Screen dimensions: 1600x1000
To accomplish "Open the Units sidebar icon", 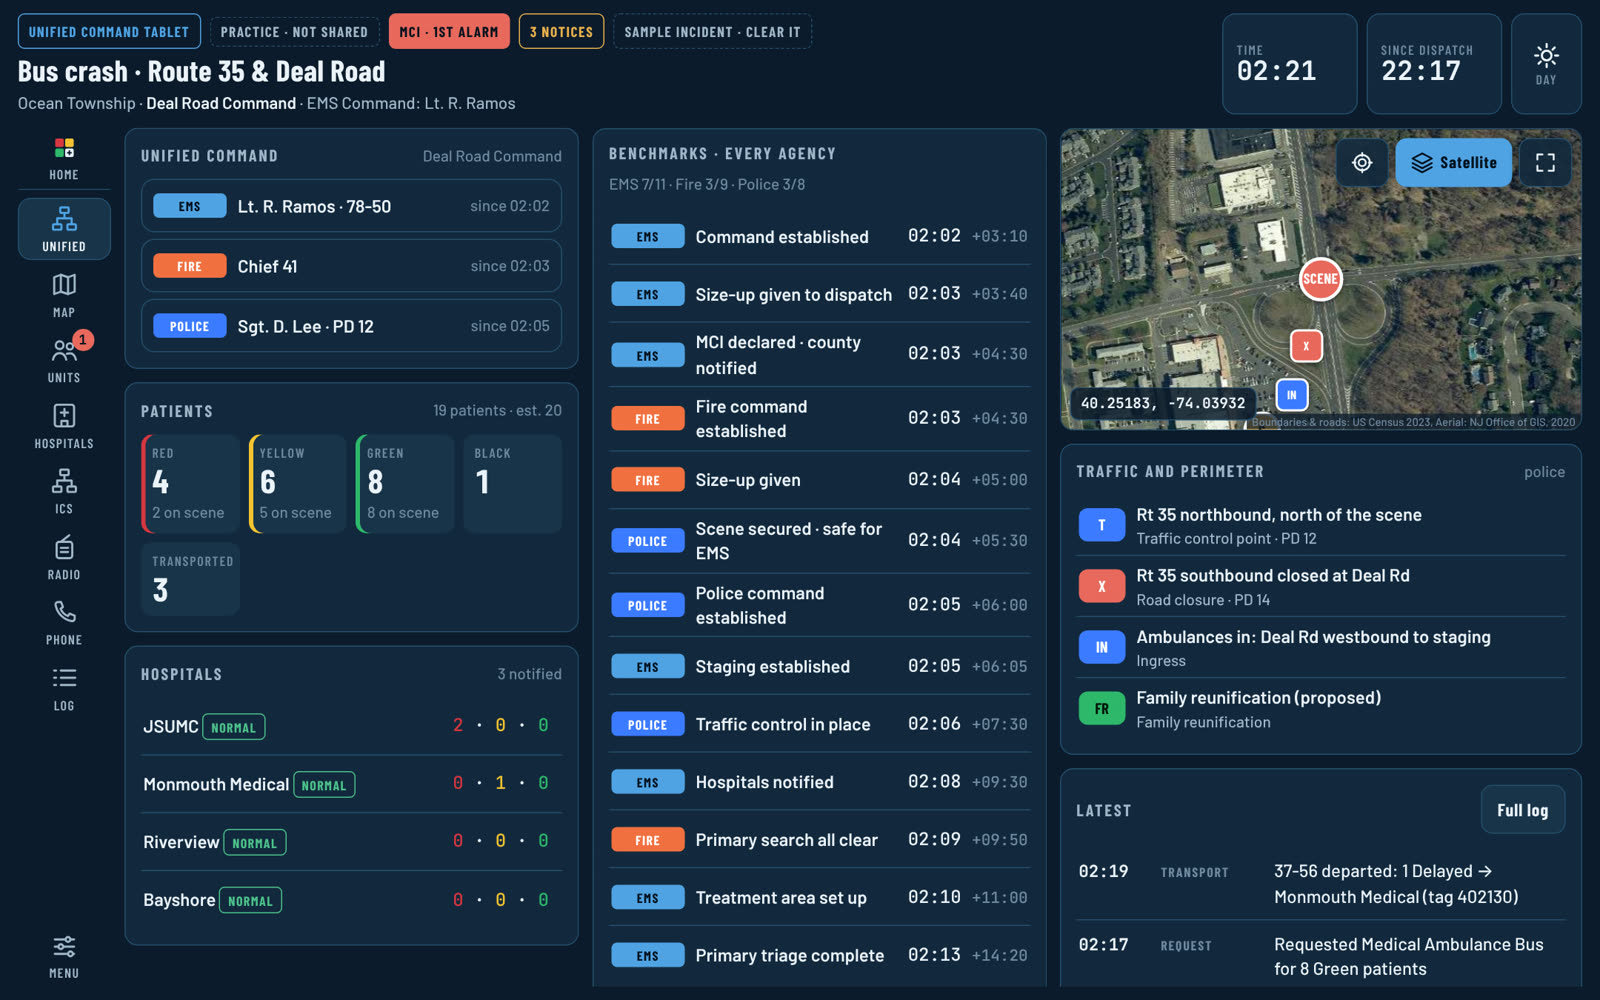I will tap(64, 360).
